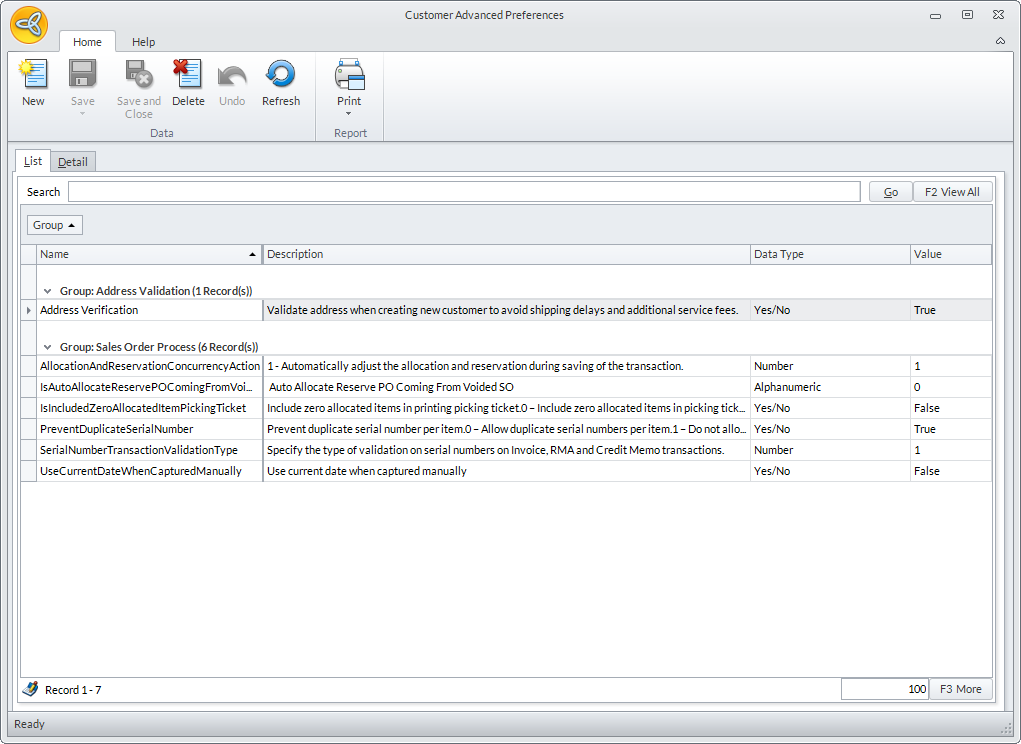Click into the Search text field
Screen dimensions: 1021x744
tap(464, 192)
